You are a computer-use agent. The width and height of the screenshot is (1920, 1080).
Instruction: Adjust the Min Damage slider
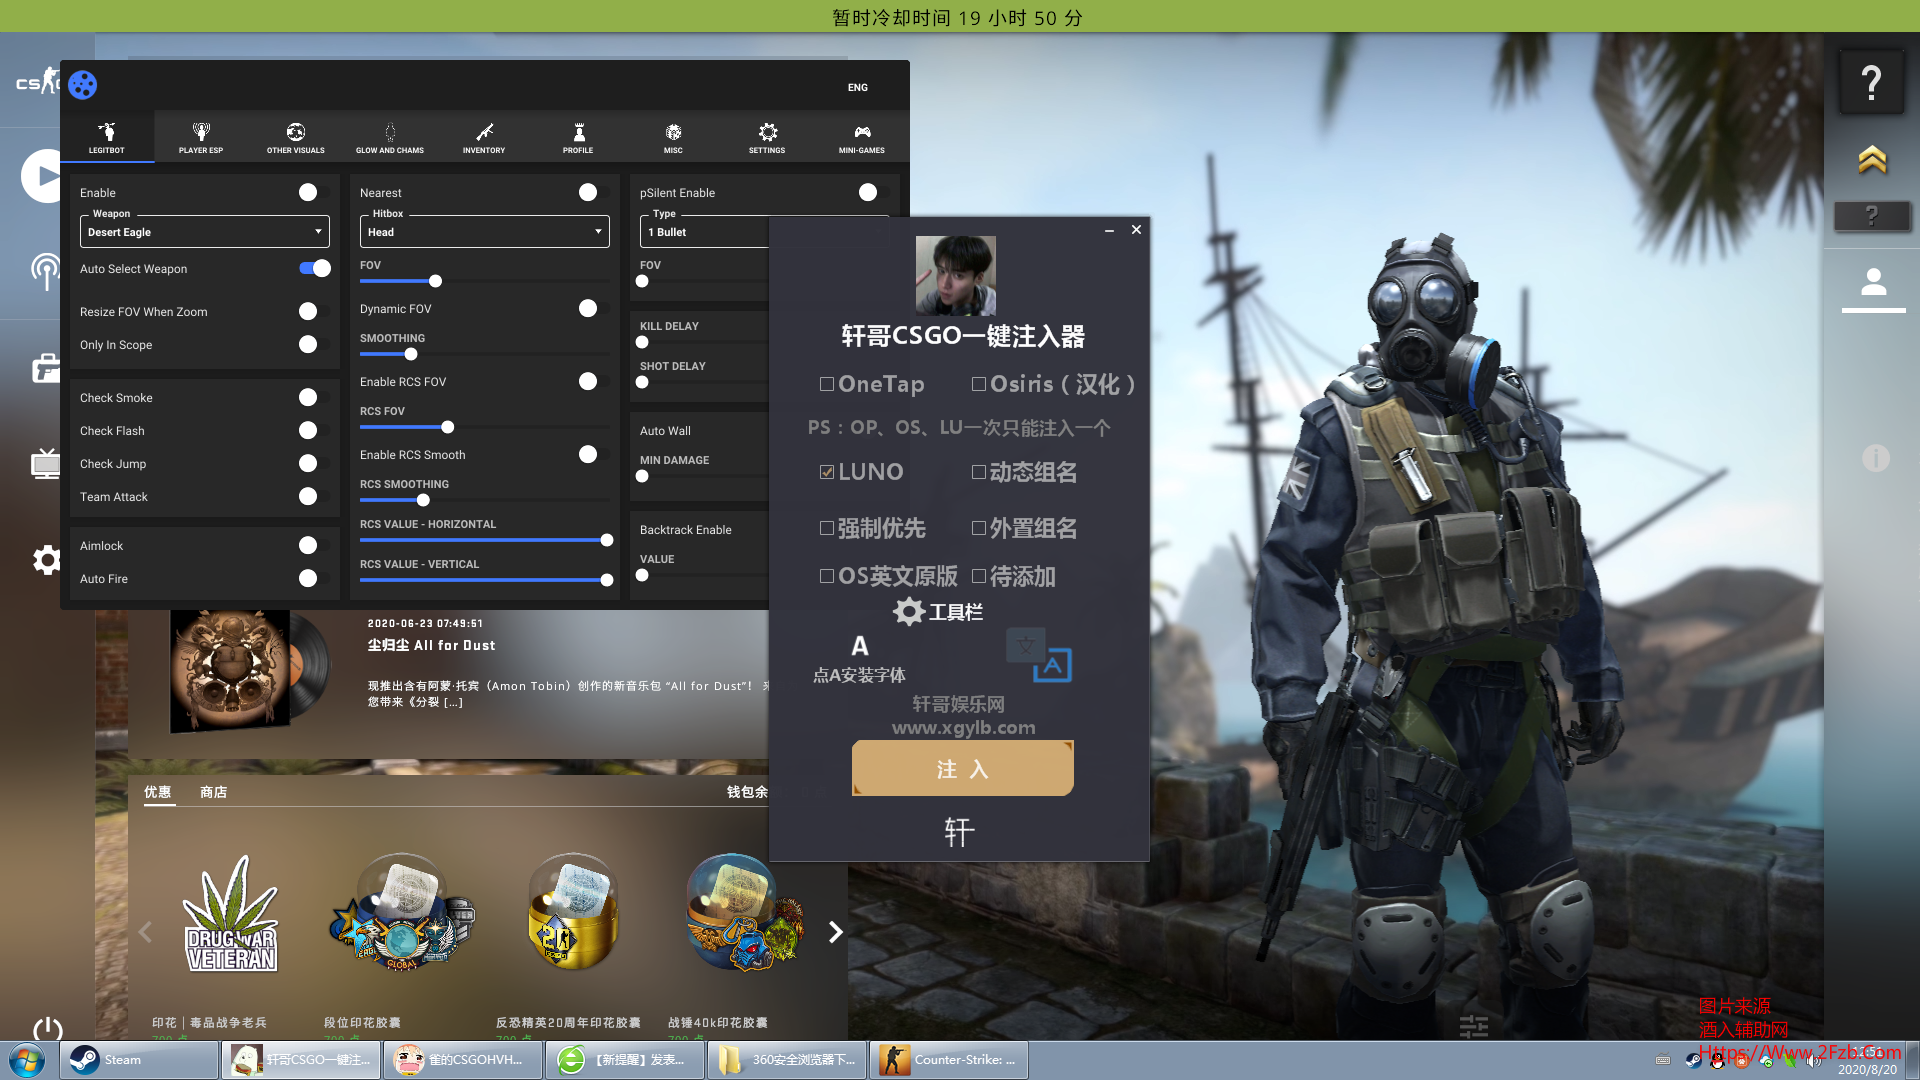coord(642,476)
